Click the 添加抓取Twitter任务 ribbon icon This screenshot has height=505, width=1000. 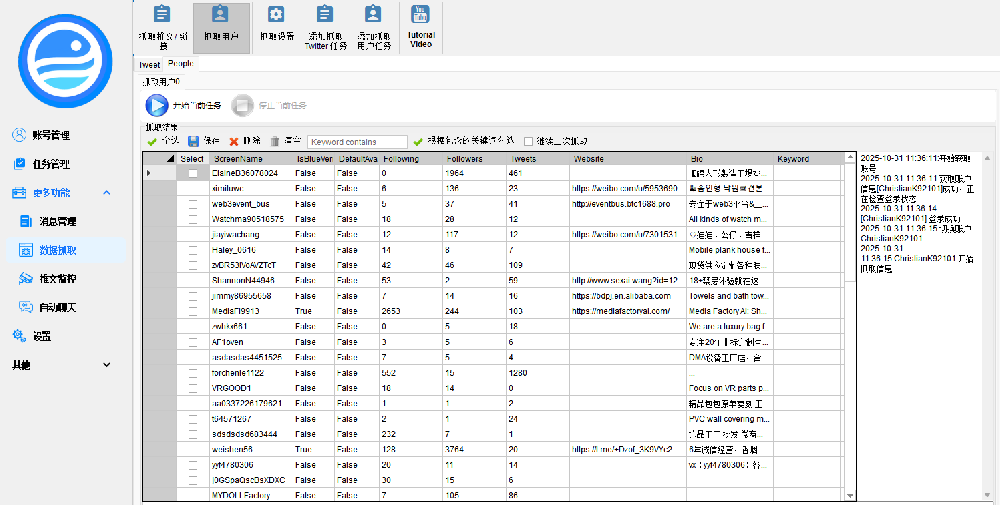point(324,15)
